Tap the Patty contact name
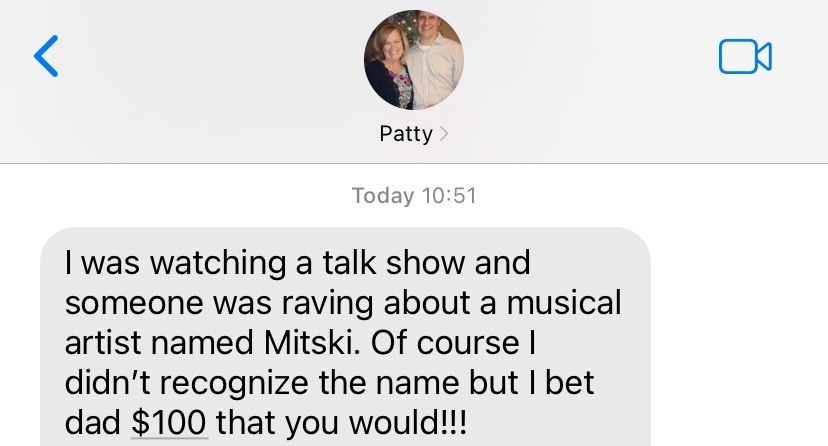 (x=406, y=134)
